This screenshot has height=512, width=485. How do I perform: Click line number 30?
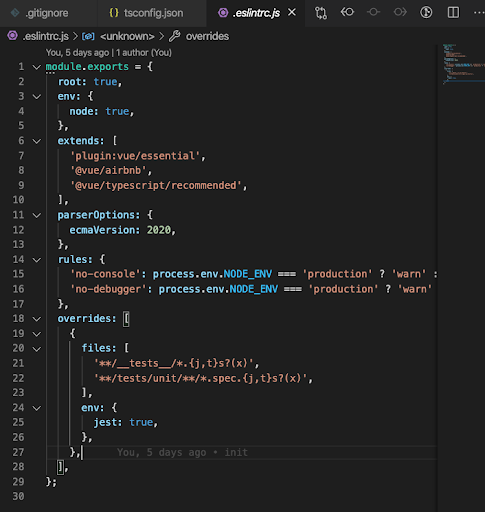click(18, 496)
